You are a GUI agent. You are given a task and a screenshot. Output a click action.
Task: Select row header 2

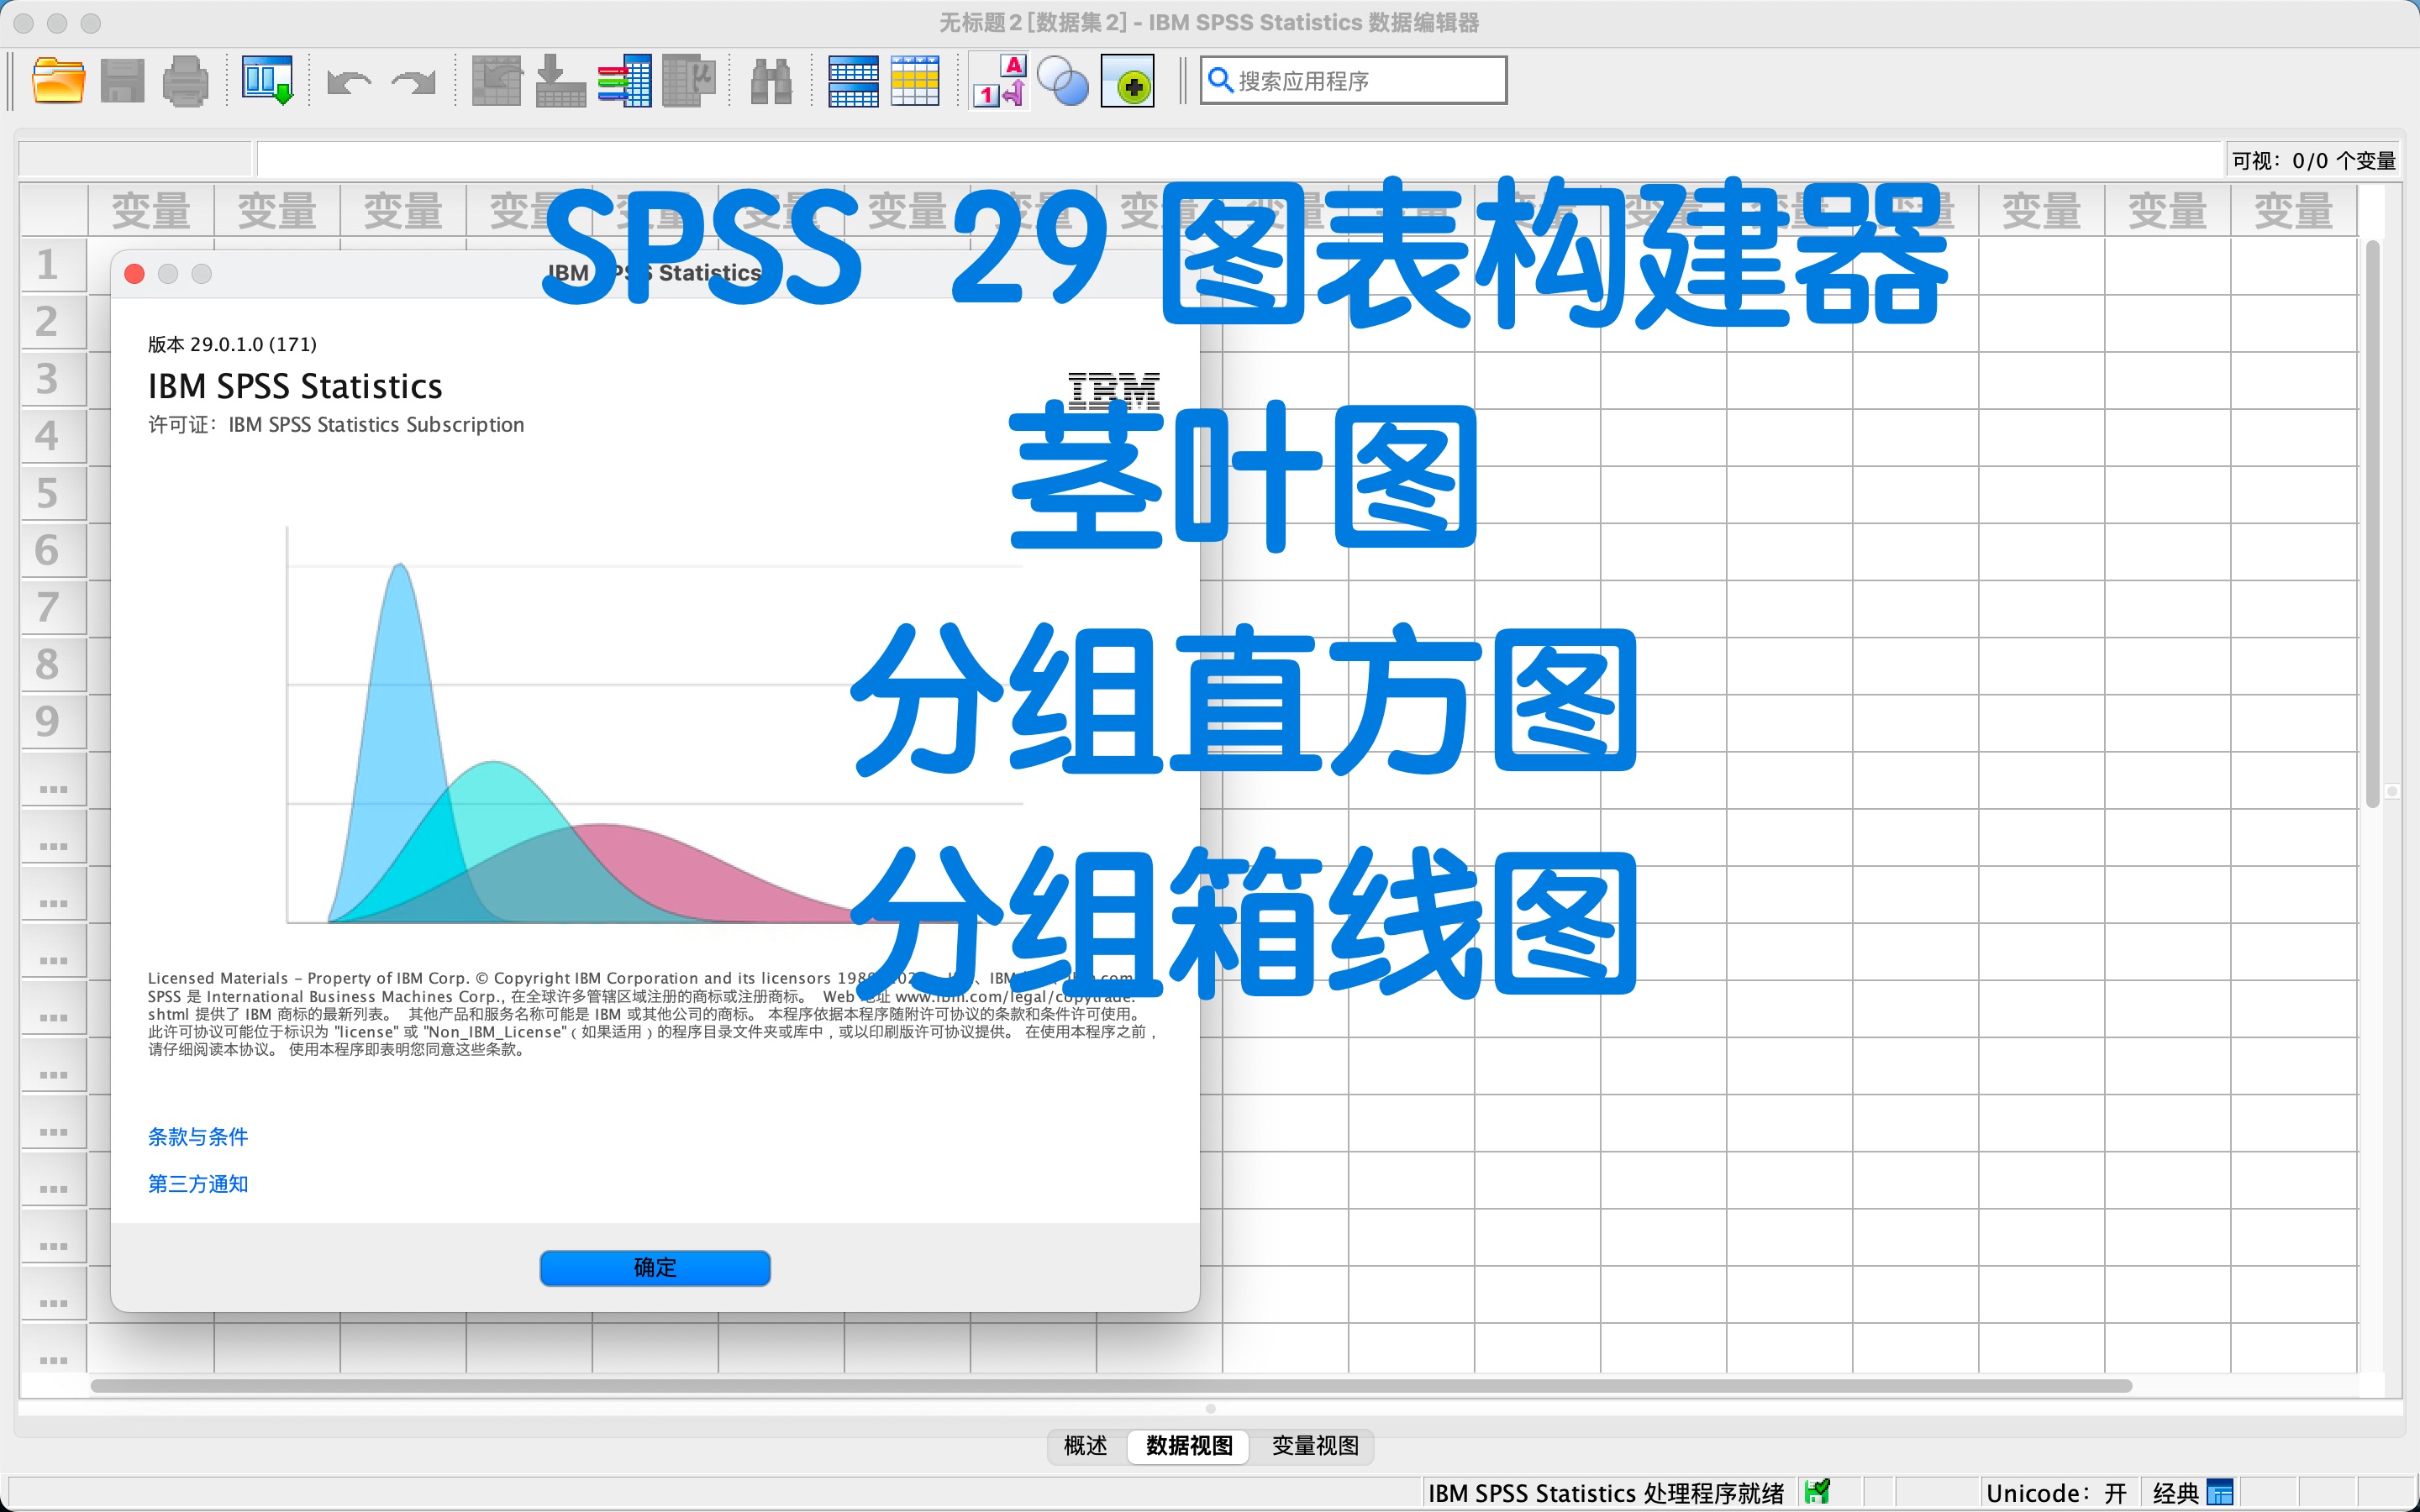tap(52, 322)
